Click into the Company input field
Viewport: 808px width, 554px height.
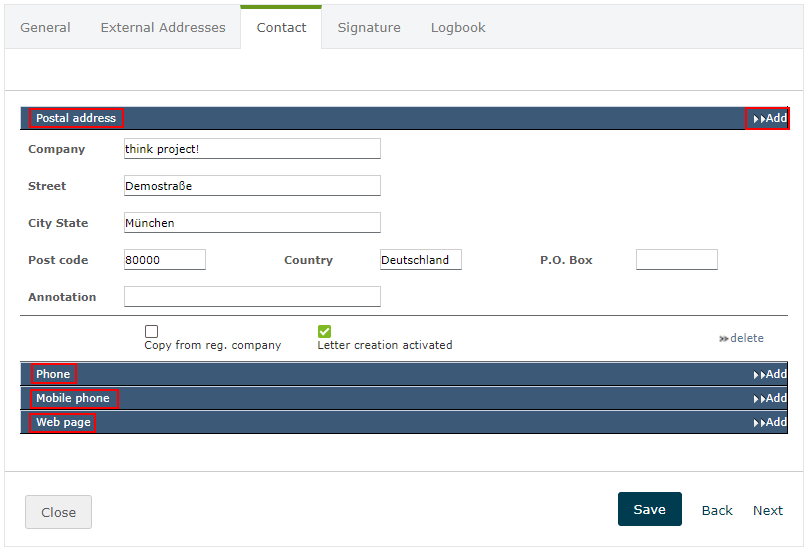(x=252, y=149)
